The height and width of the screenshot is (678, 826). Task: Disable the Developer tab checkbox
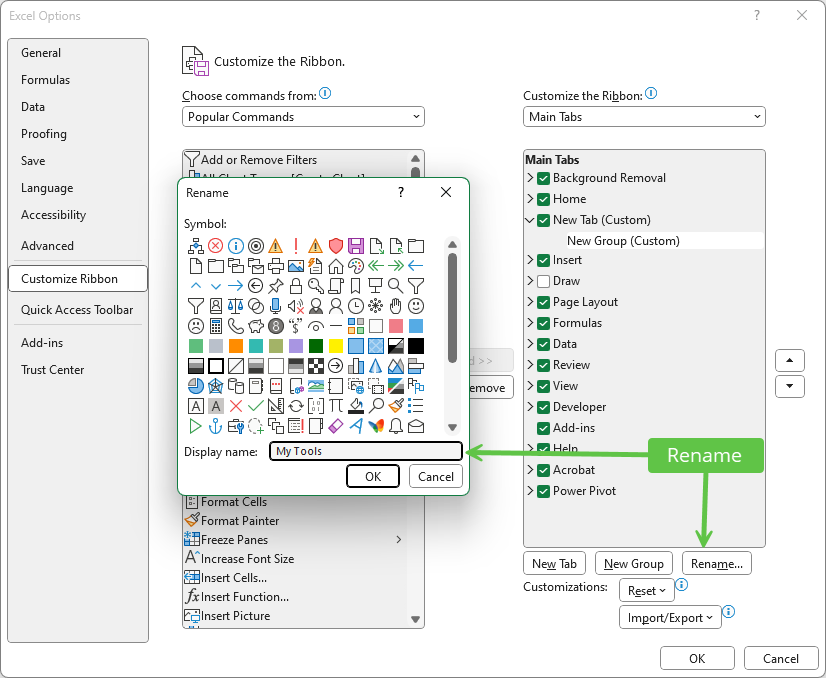544,407
